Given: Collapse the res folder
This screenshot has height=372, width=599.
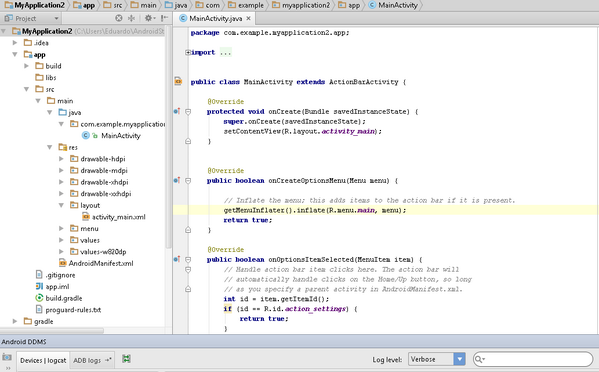Looking at the screenshot, I should [50, 147].
